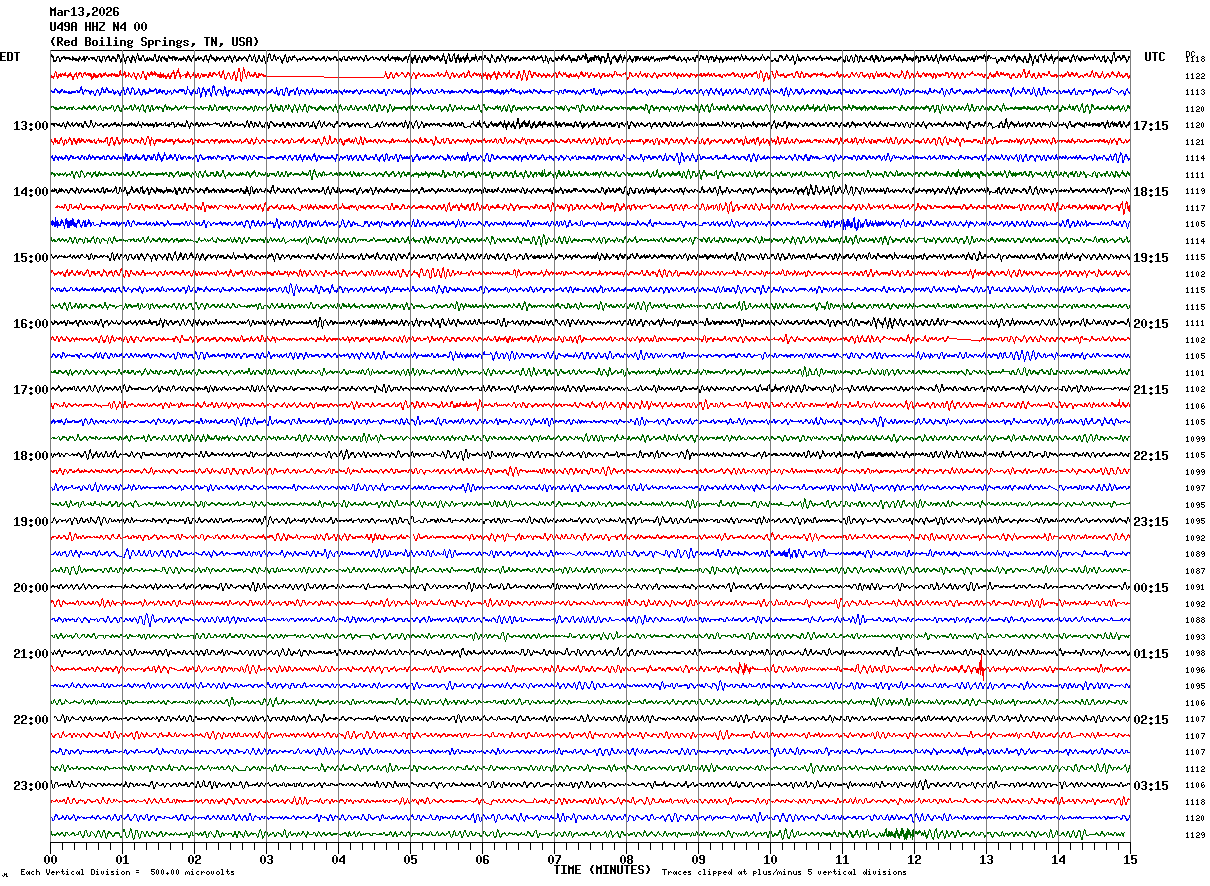Click the value 1129 in the right column
Viewport: 1210px width, 886px height.
coord(1195,835)
